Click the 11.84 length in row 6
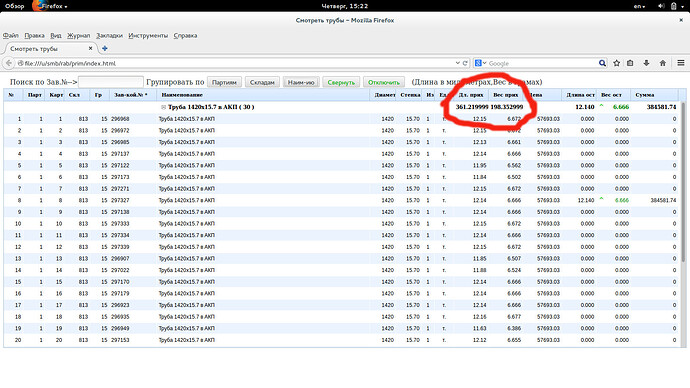Image resolution: width=690 pixels, height=388 pixels. pyautogui.click(x=480, y=177)
